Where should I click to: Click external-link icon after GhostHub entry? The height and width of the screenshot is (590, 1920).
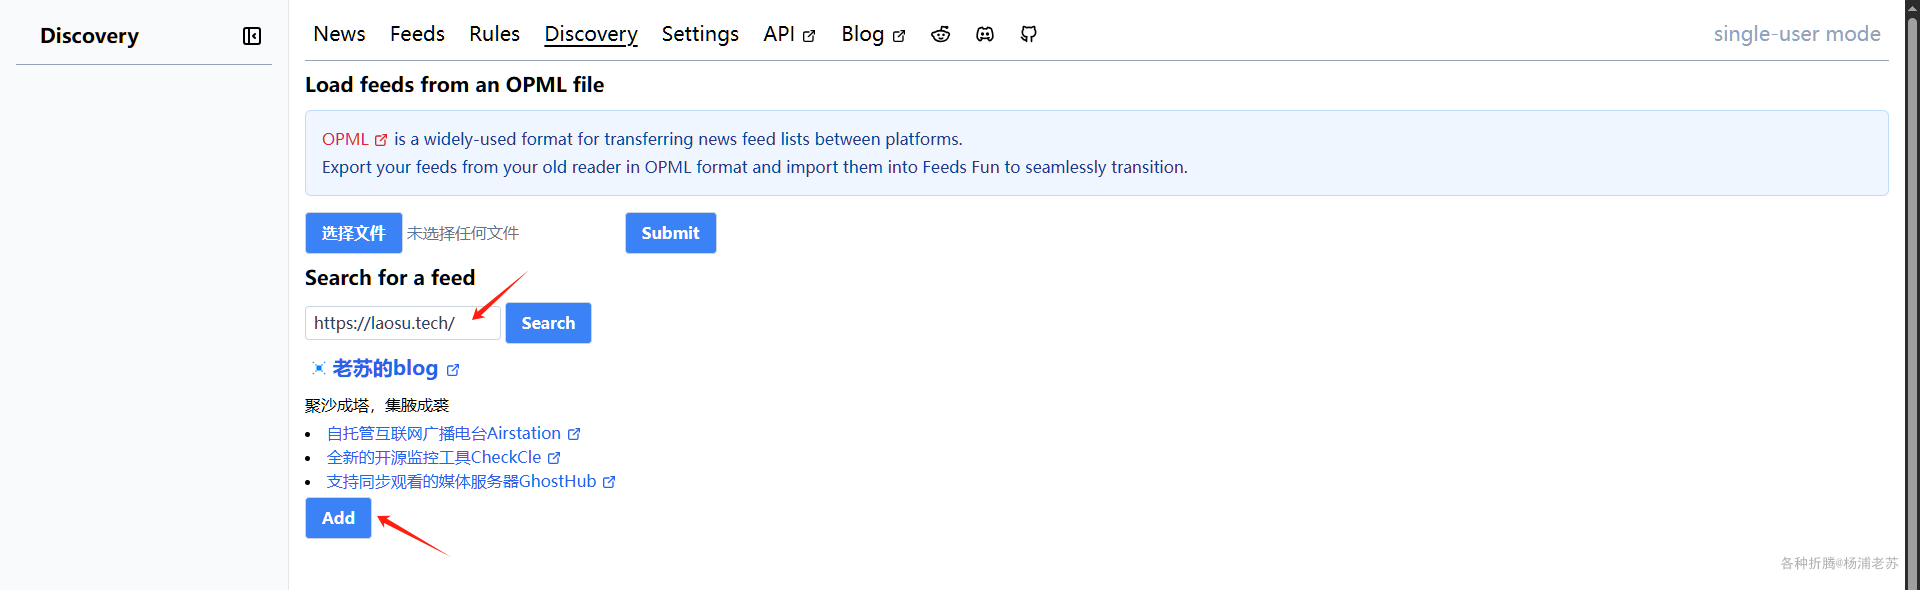609,482
